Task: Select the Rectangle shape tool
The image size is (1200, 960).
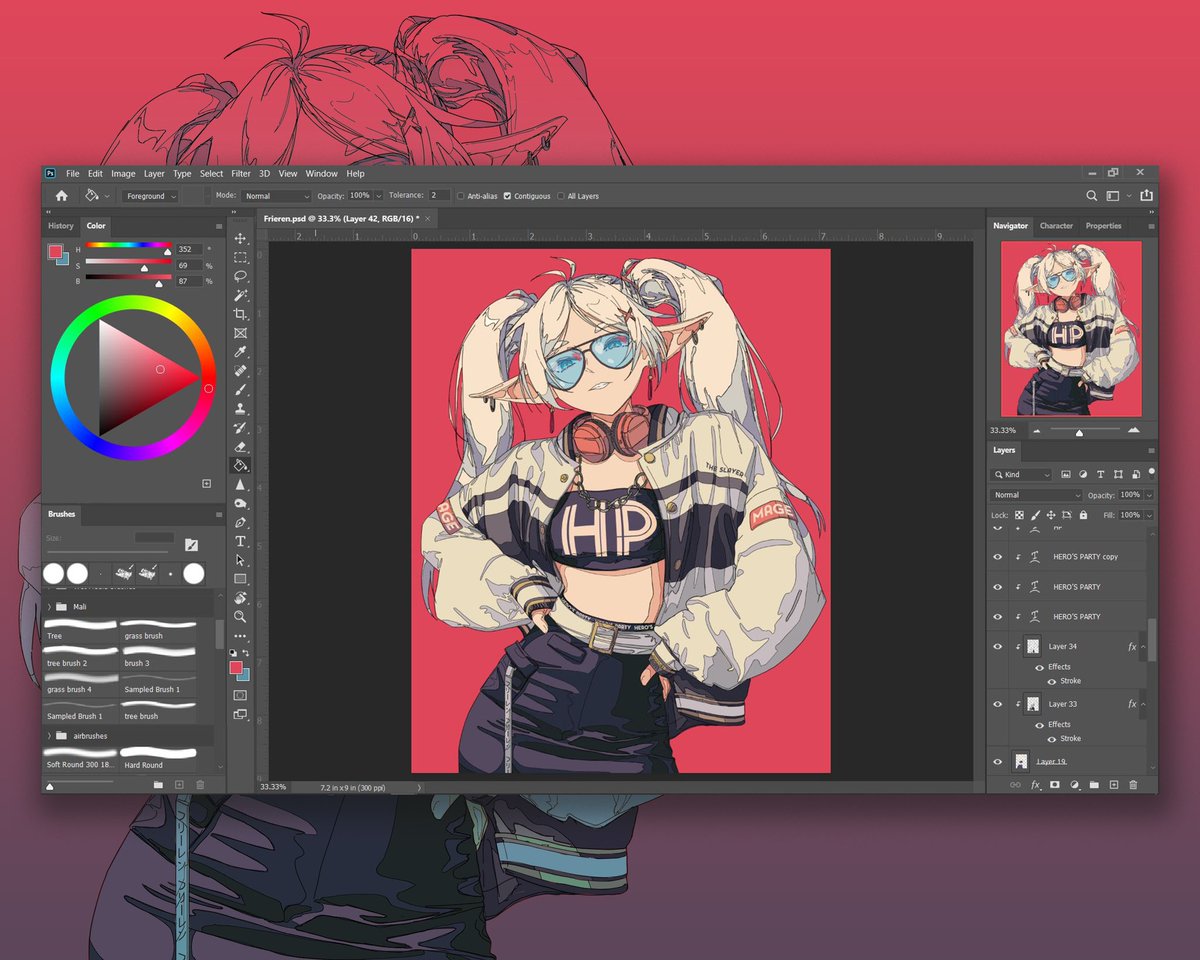Action: (x=240, y=580)
